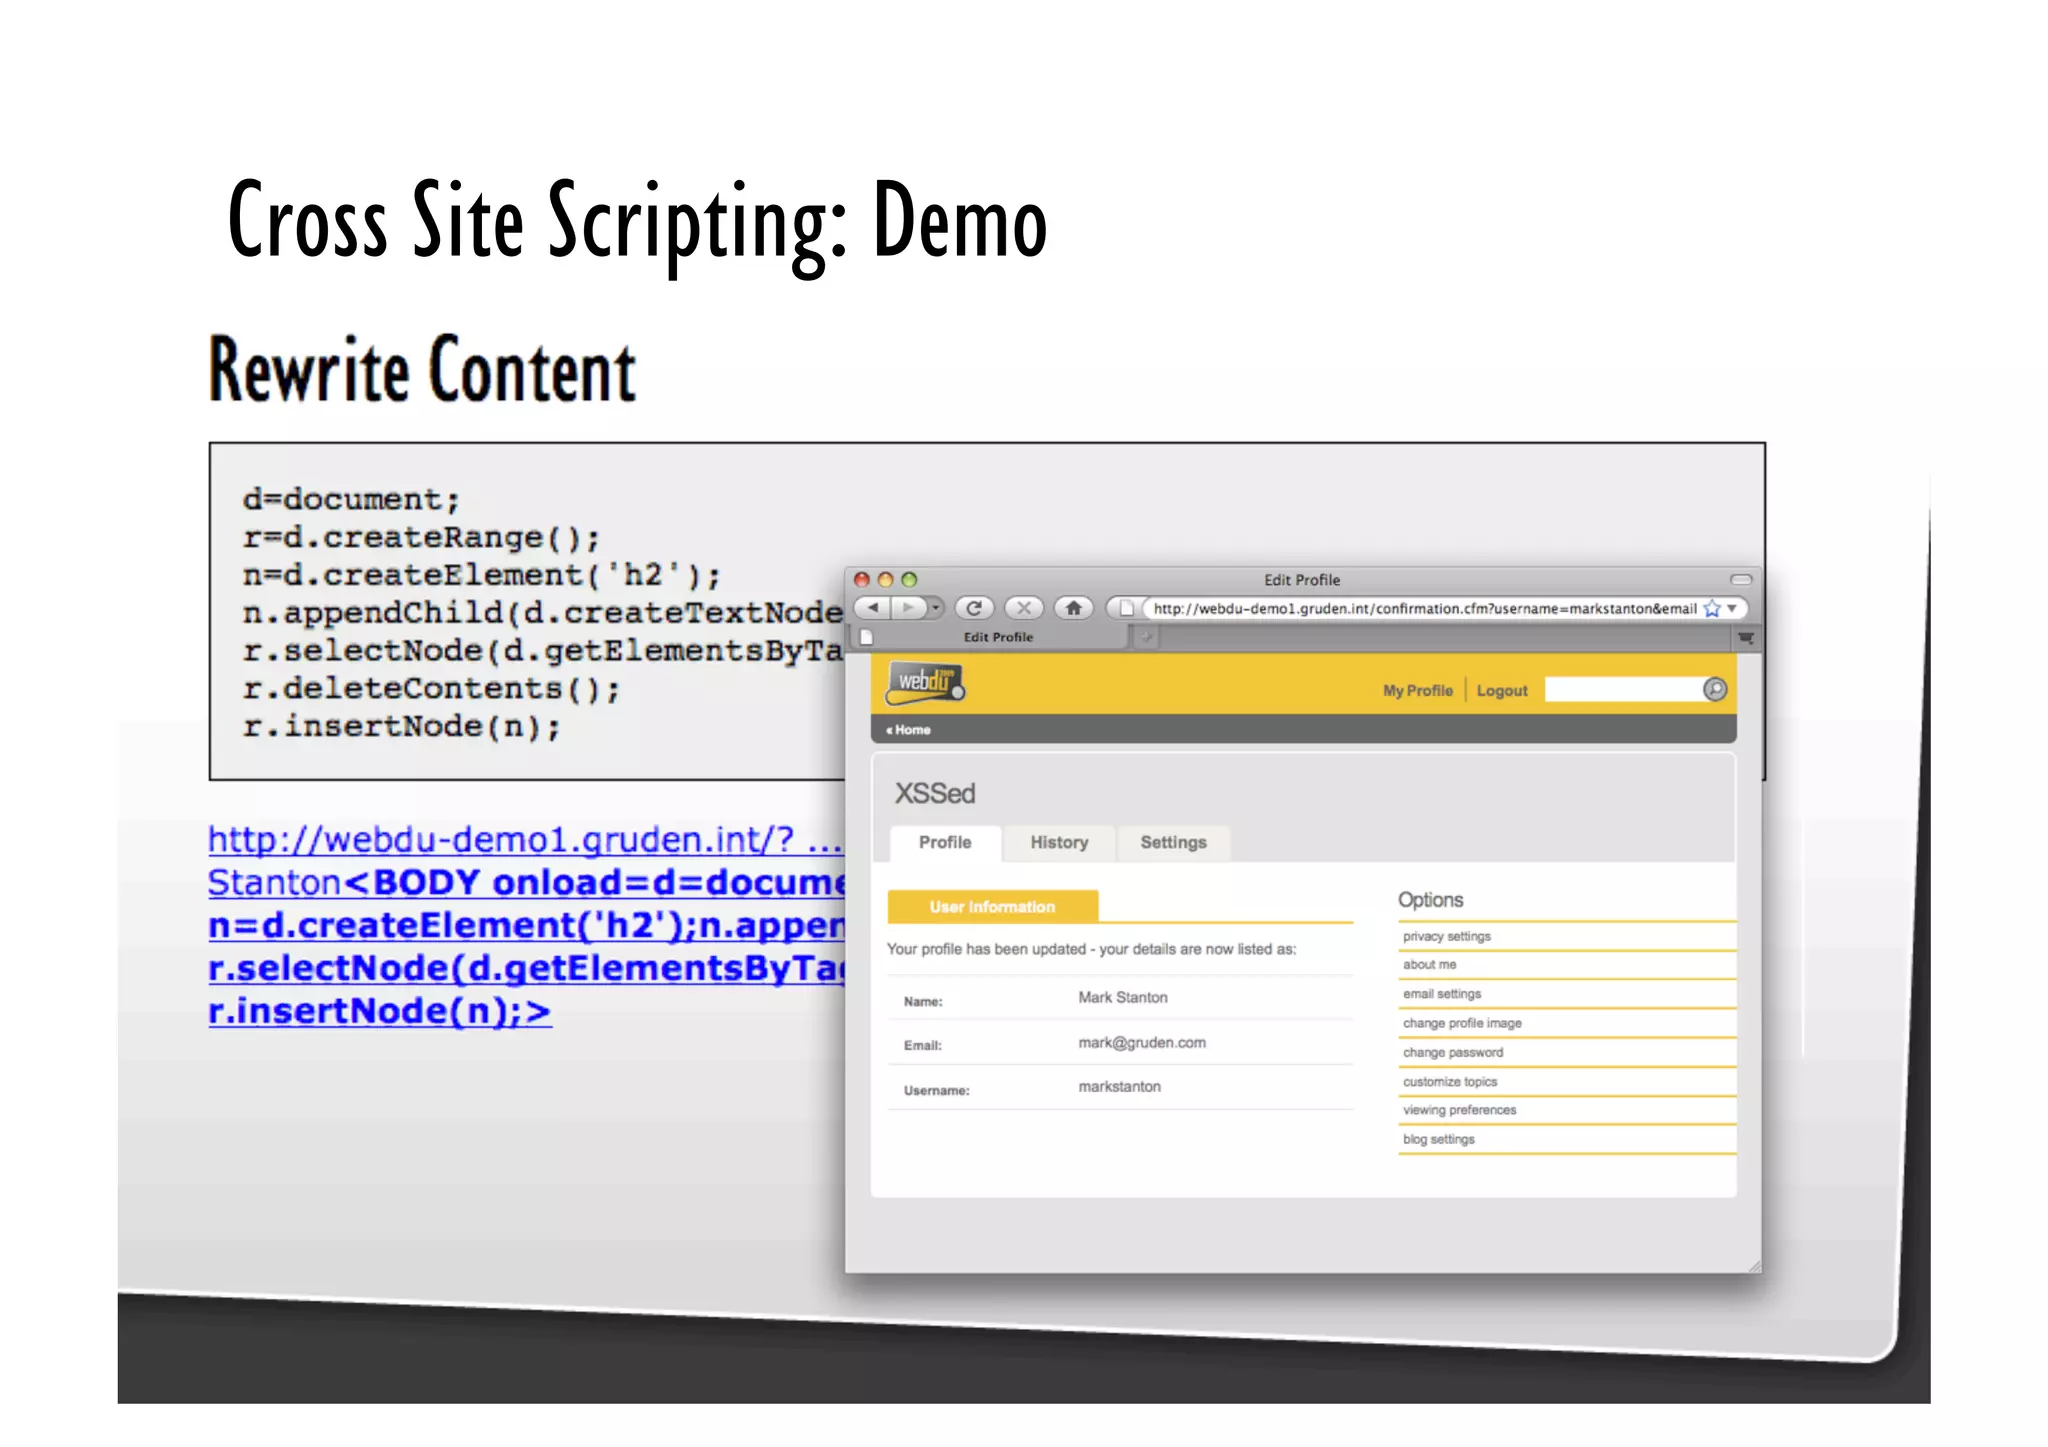Open about me option
This screenshot has height=1447, width=2048.
point(1429,965)
